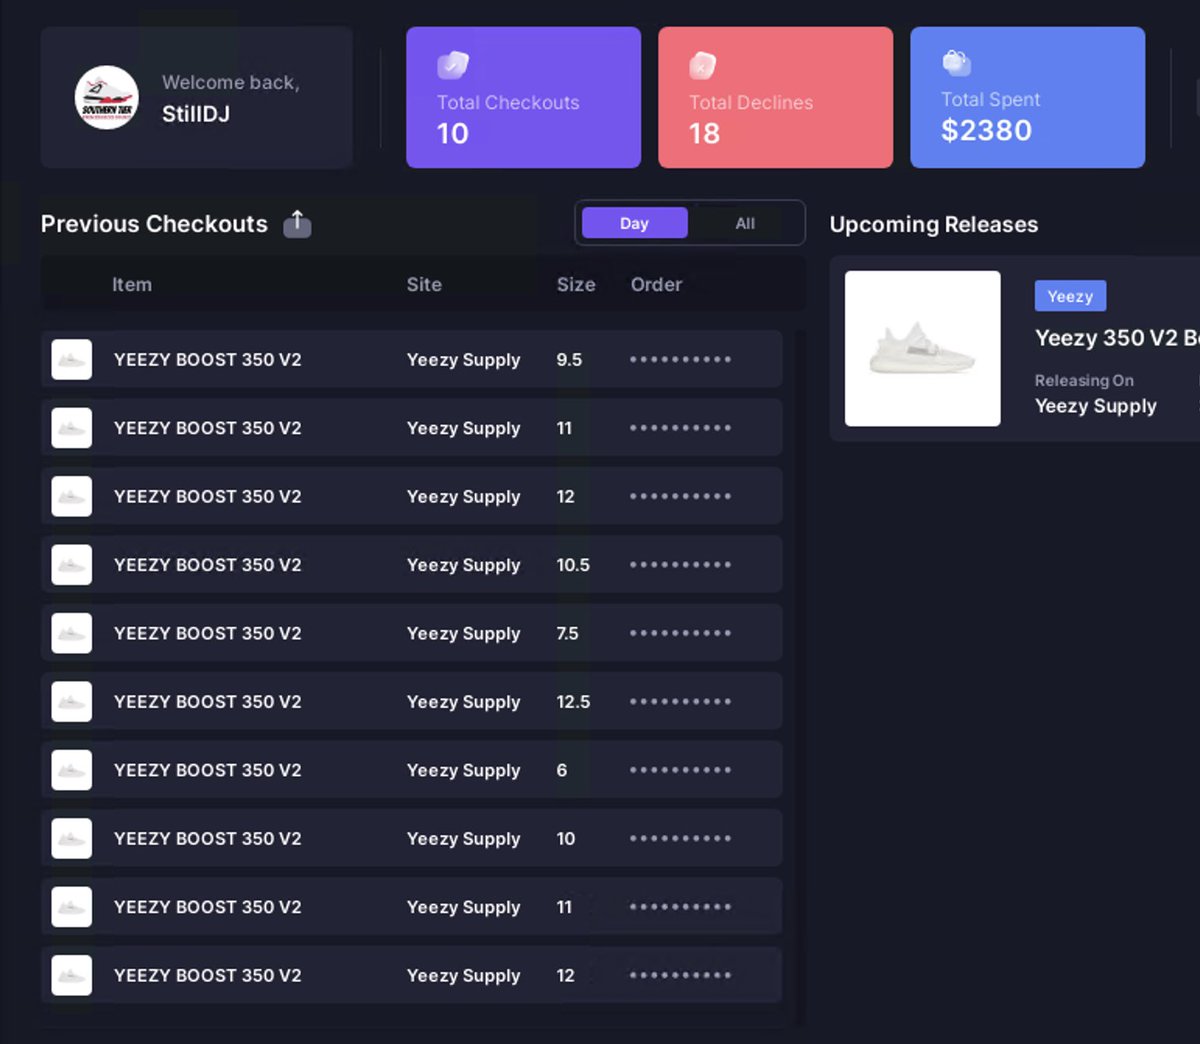Click the Order column header
This screenshot has width=1200, height=1044.
tap(656, 284)
